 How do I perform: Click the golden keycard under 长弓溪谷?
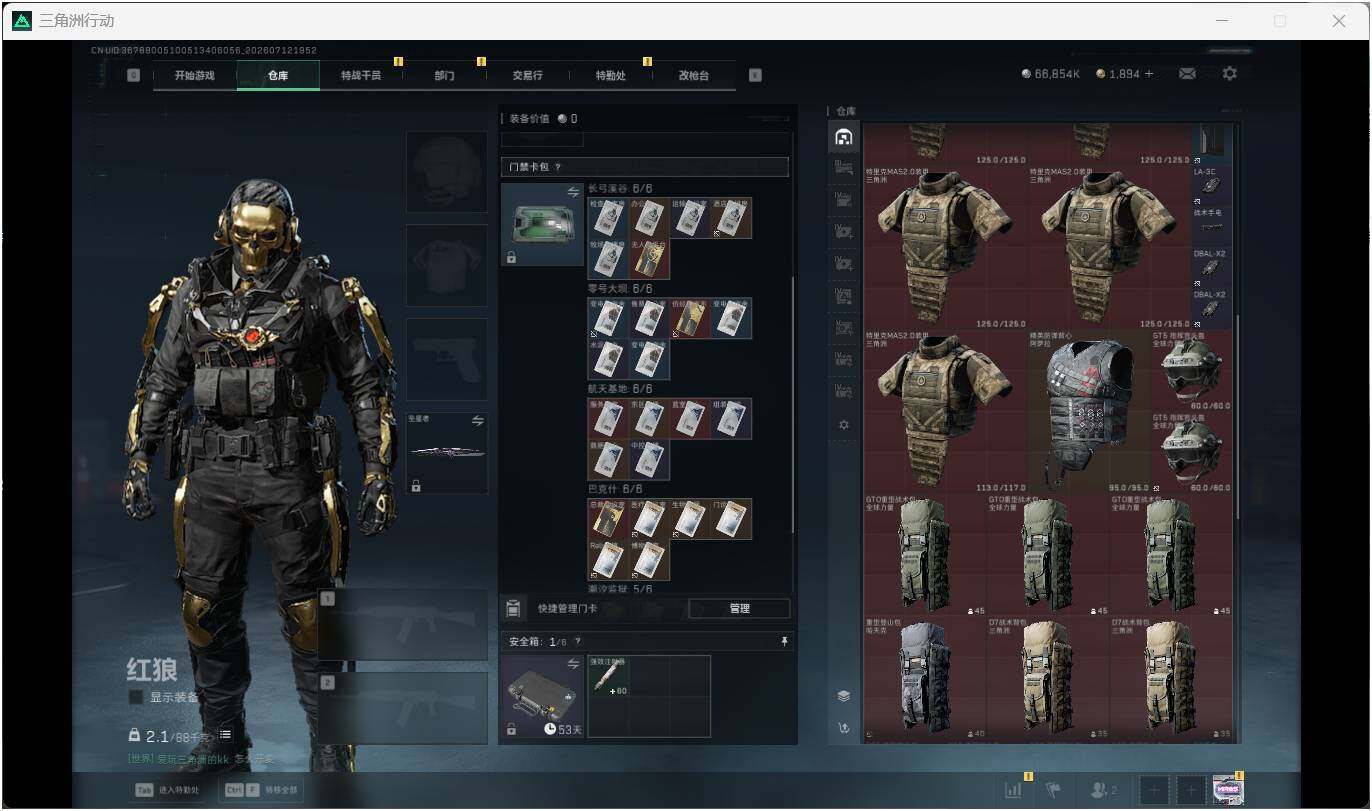point(650,258)
